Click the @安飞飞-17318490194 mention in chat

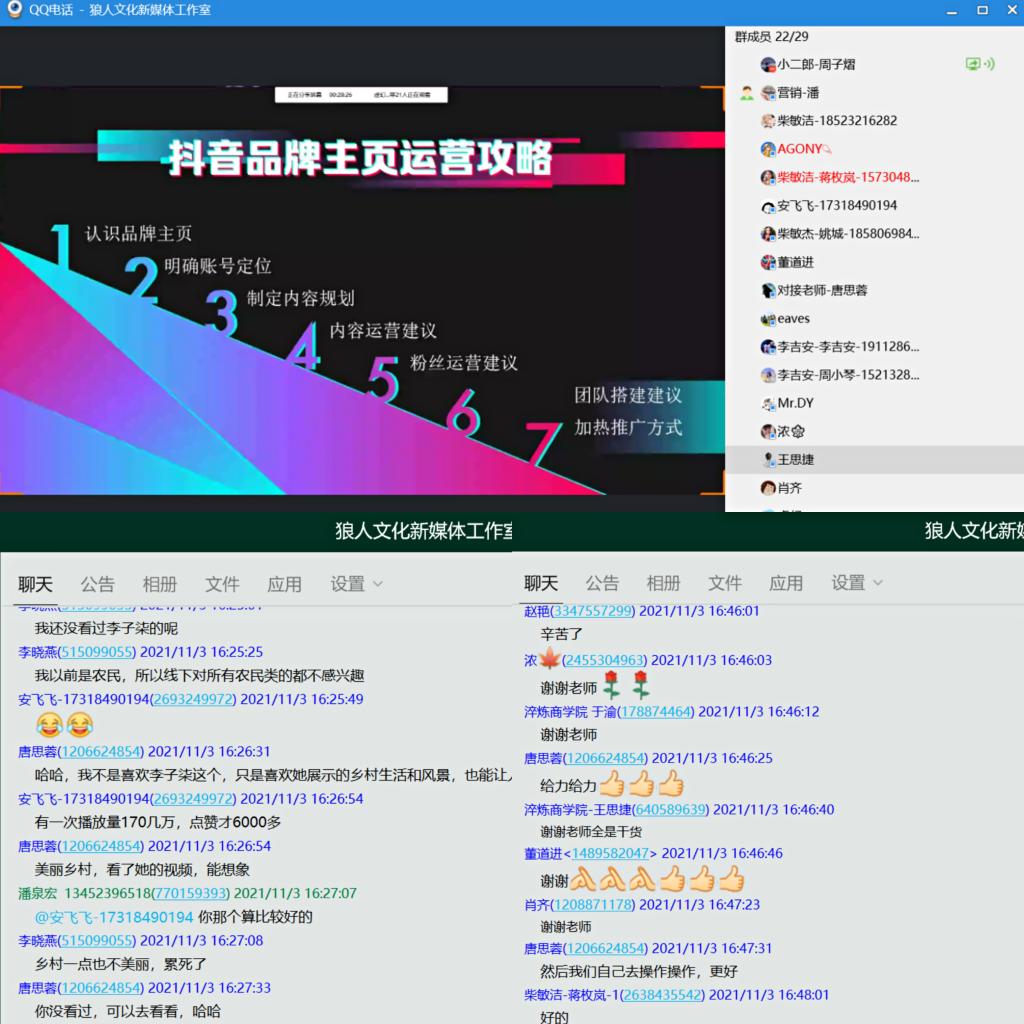tap(114, 917)
